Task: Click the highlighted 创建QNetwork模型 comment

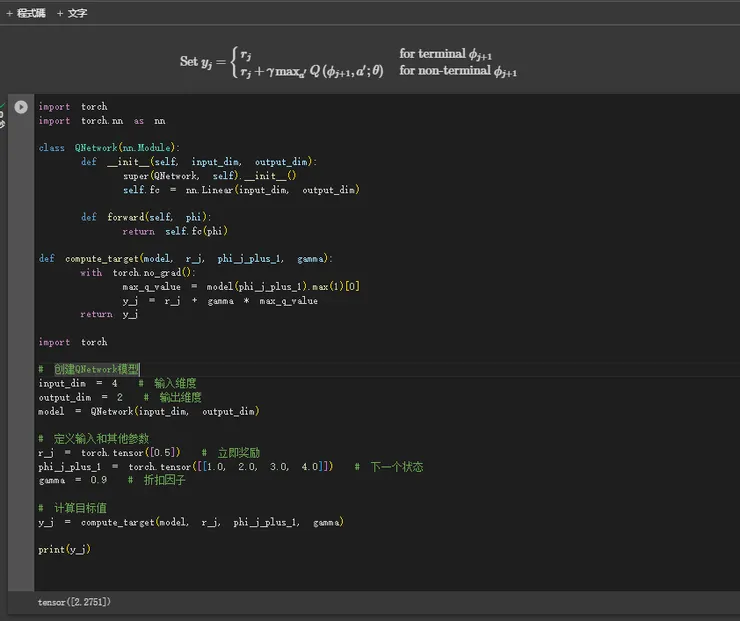Action: (x=96, y=369)
